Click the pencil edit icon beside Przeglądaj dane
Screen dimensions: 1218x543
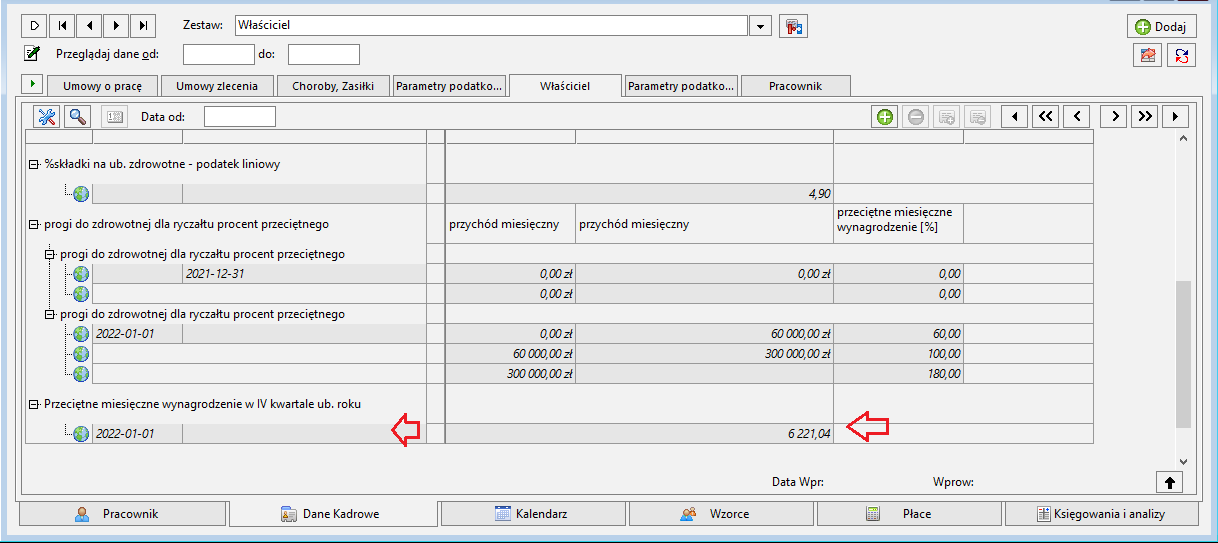point(33,53)
